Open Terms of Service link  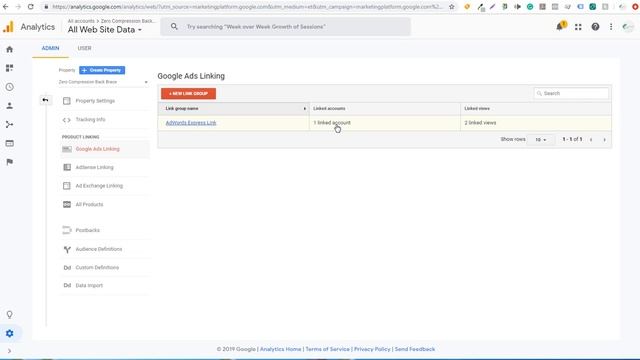click(x=327, y=349)
